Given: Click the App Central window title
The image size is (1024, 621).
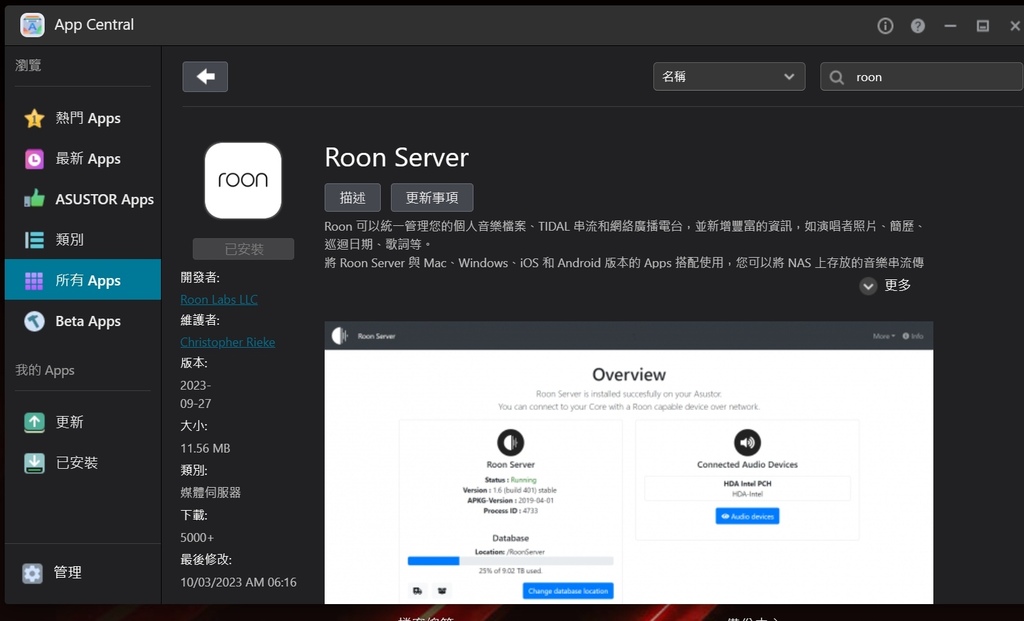Looking at the screenshot, I should coord(94,25).
